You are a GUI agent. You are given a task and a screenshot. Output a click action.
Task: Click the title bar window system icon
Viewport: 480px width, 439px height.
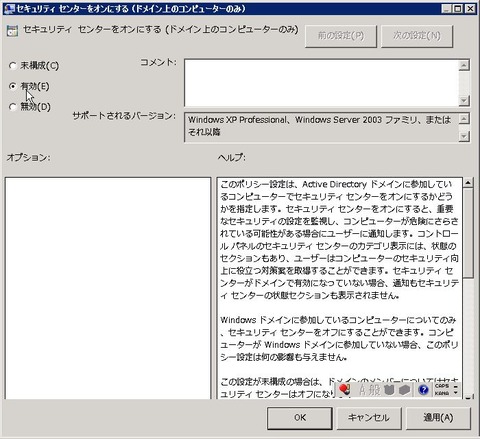click(x=10, y=8)
